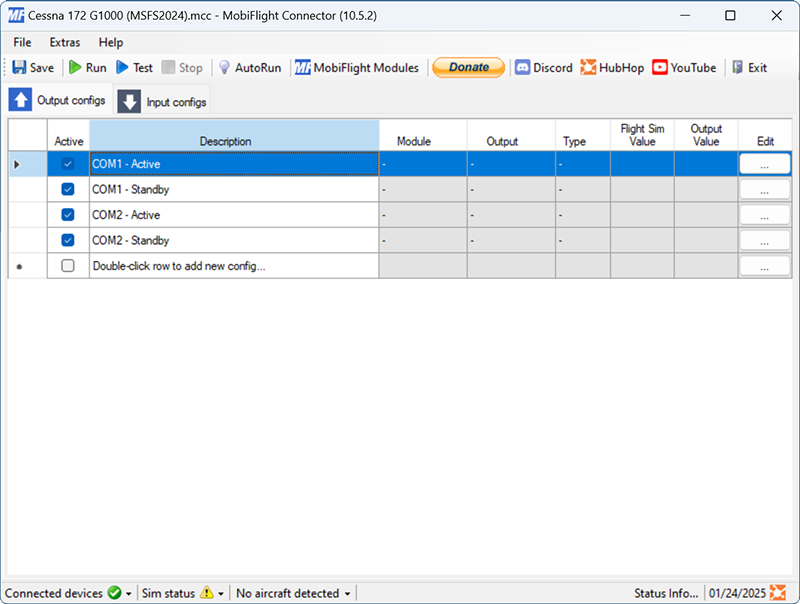Switch to the Input configs tab

(162, 100)
